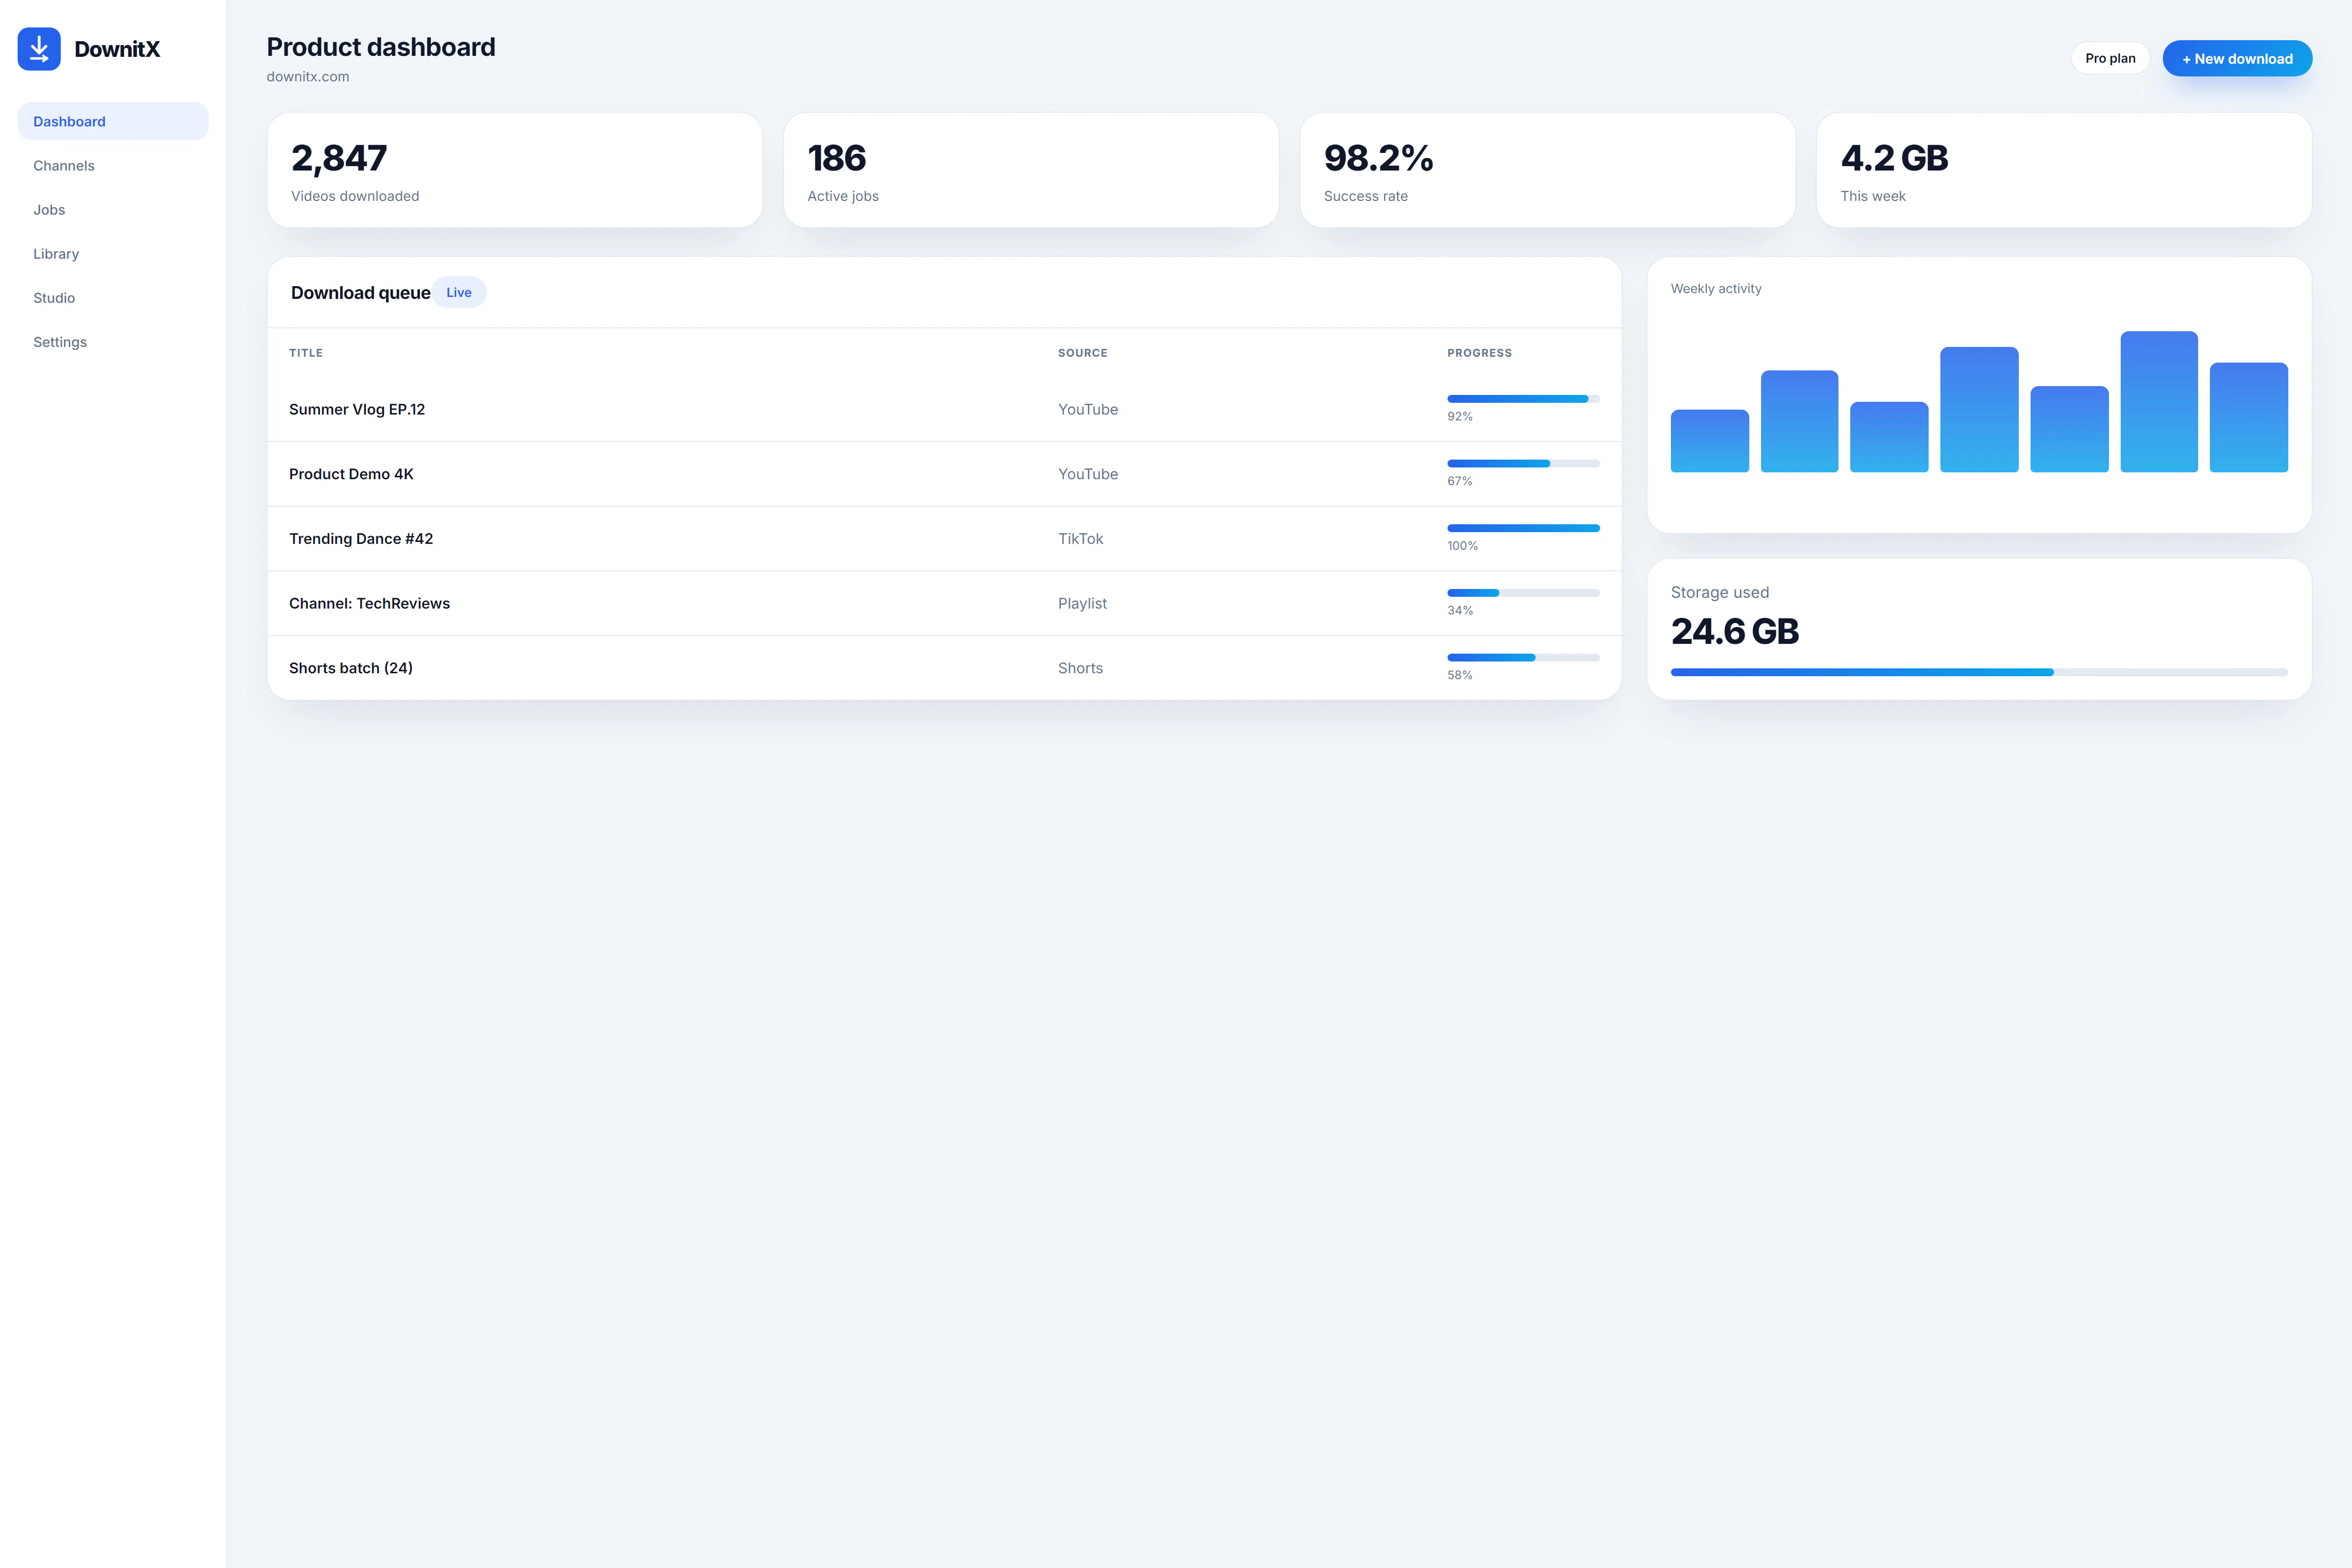Click the Success rate stat card

click(x=1547, y=170)
